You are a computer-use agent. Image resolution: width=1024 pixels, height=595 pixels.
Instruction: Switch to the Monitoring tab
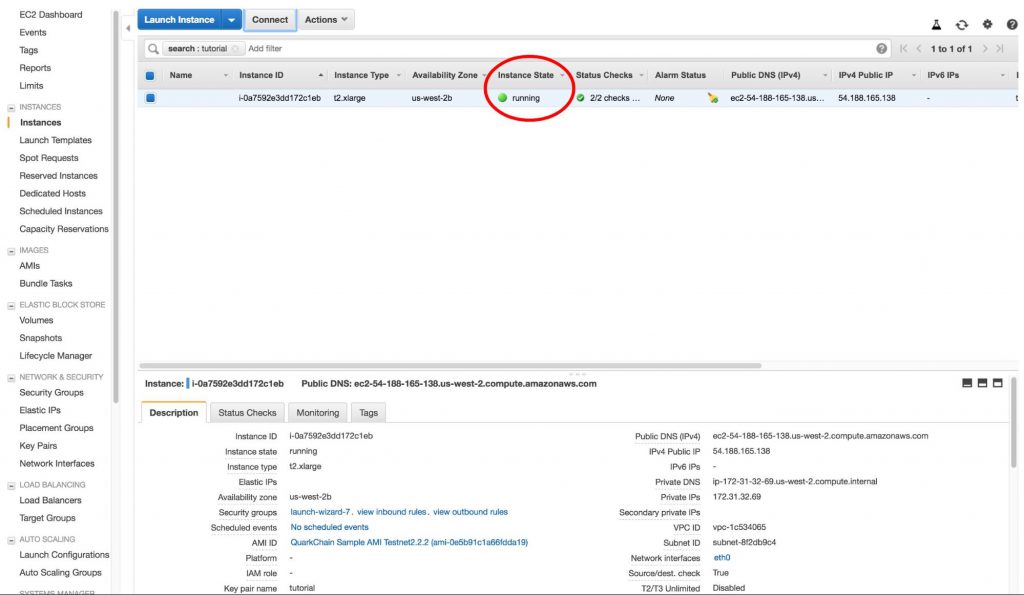(x=317, y=413)
